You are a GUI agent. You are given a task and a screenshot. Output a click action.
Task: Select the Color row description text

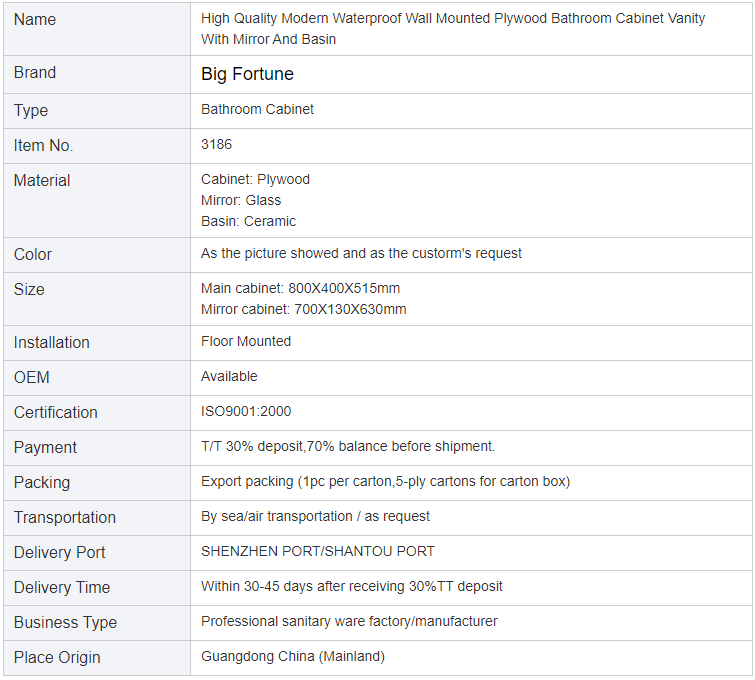[361, 253]
